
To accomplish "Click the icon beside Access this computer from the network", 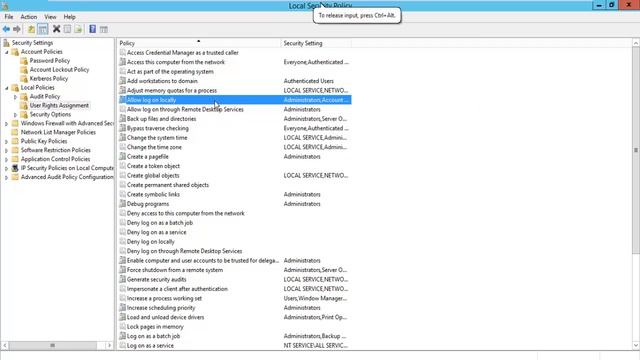I will [x=122, y=62].
